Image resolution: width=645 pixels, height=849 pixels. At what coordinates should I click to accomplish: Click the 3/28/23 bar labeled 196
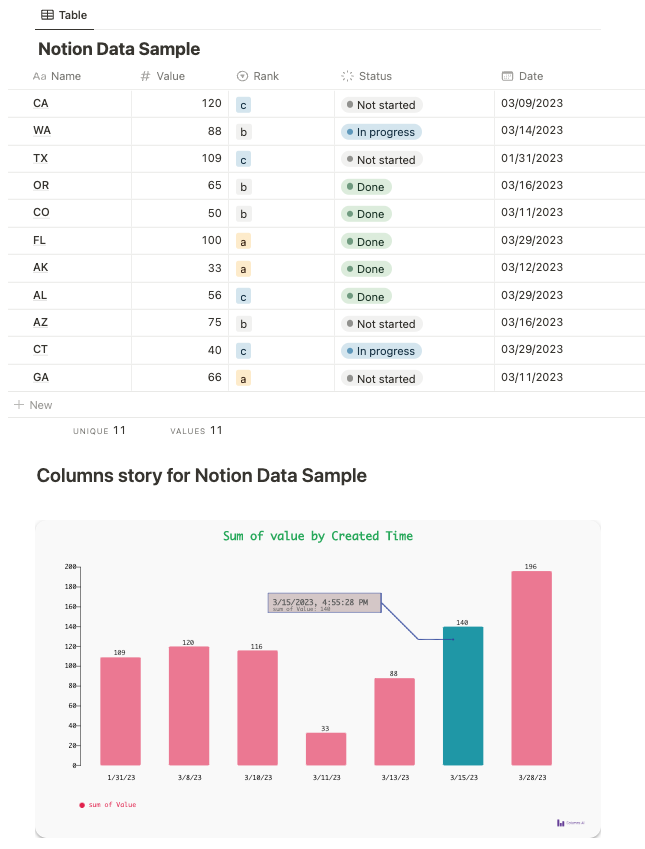point(532,668)
